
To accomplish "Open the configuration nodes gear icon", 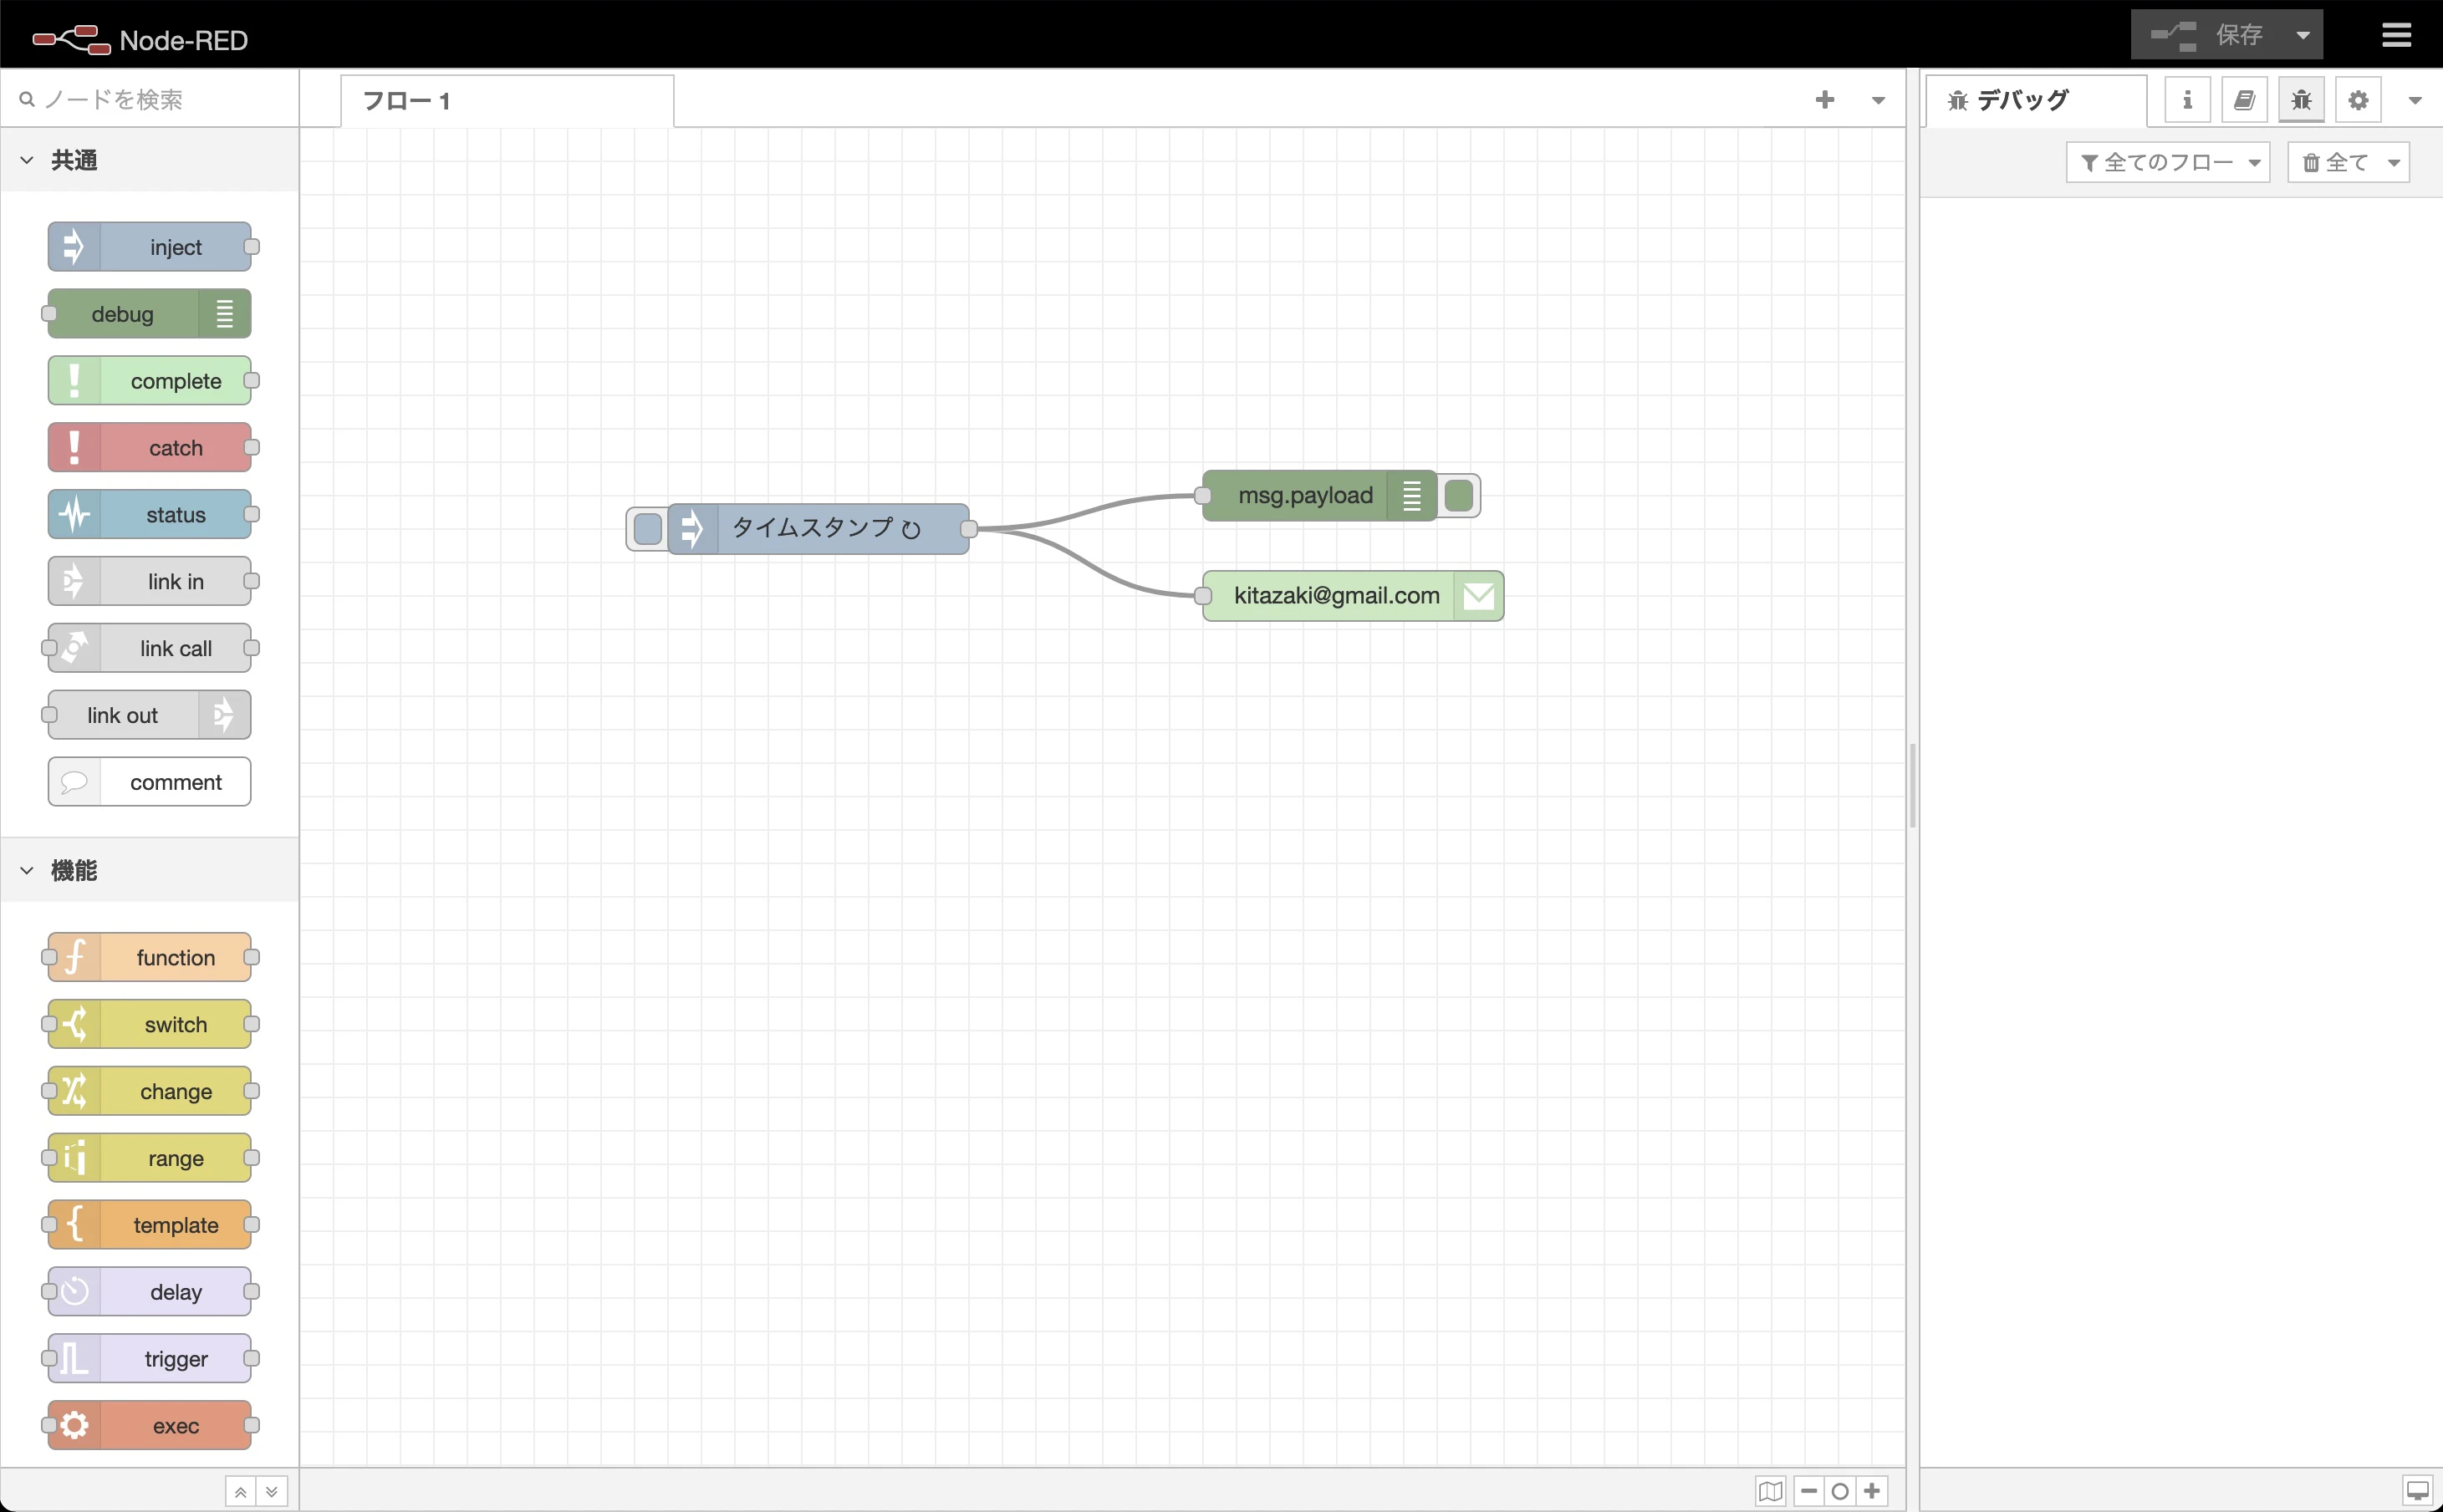I will [x=2358, y=100].
